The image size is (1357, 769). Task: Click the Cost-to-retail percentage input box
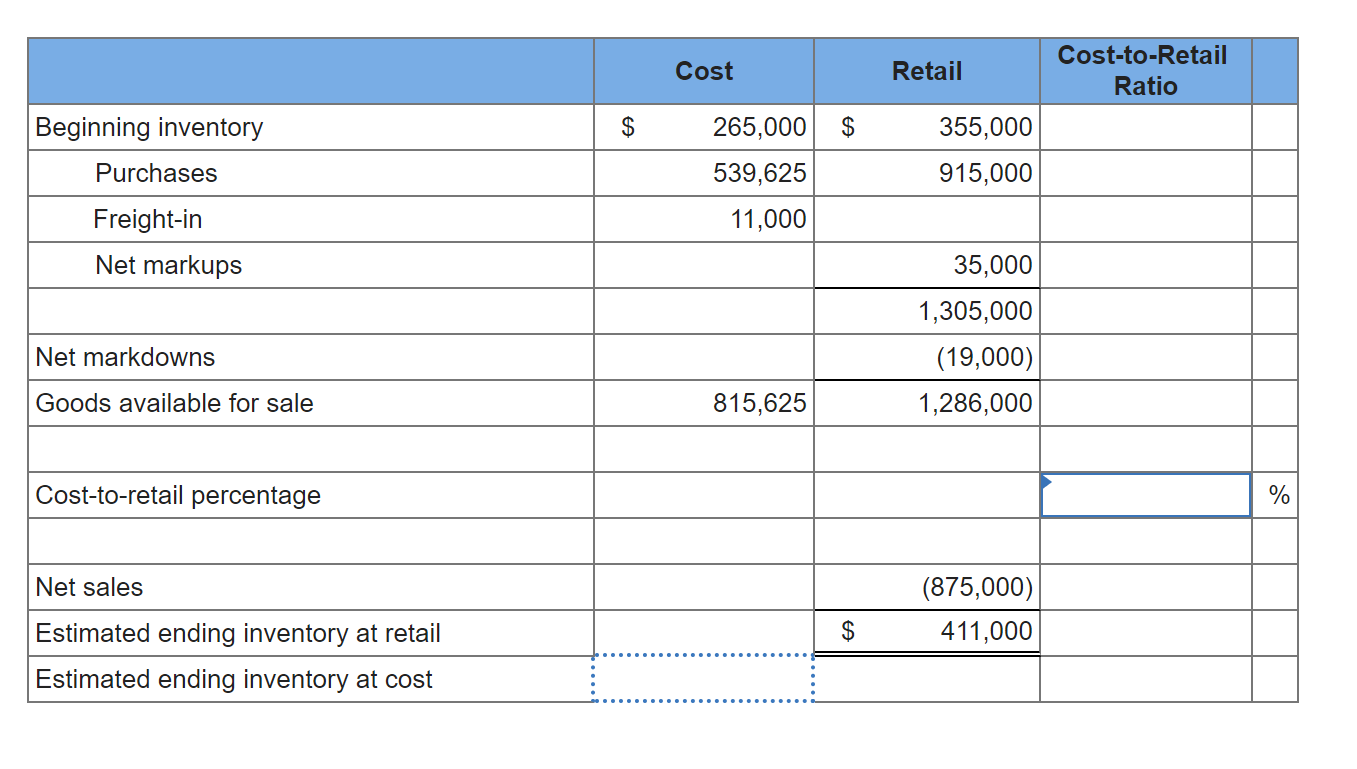click(1144, 494)
